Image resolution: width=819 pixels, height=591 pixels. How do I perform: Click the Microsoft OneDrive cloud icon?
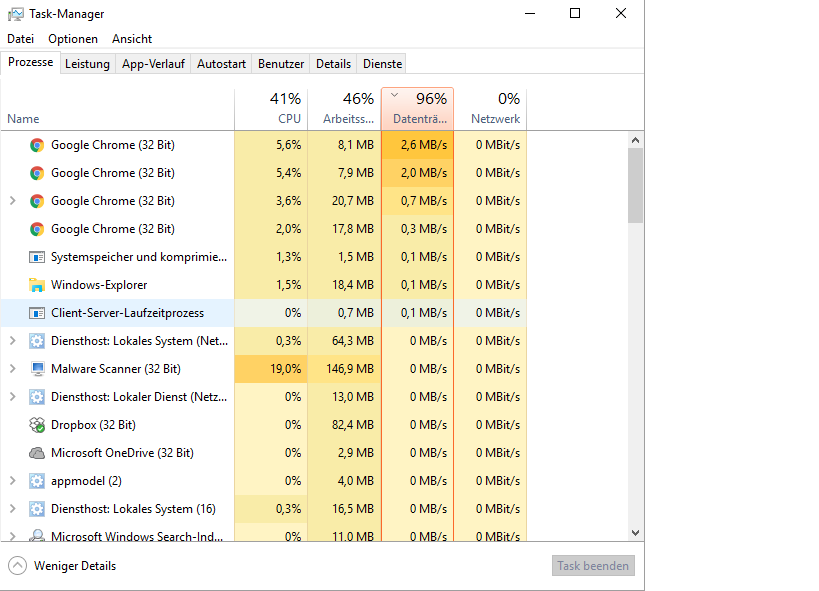37,453
